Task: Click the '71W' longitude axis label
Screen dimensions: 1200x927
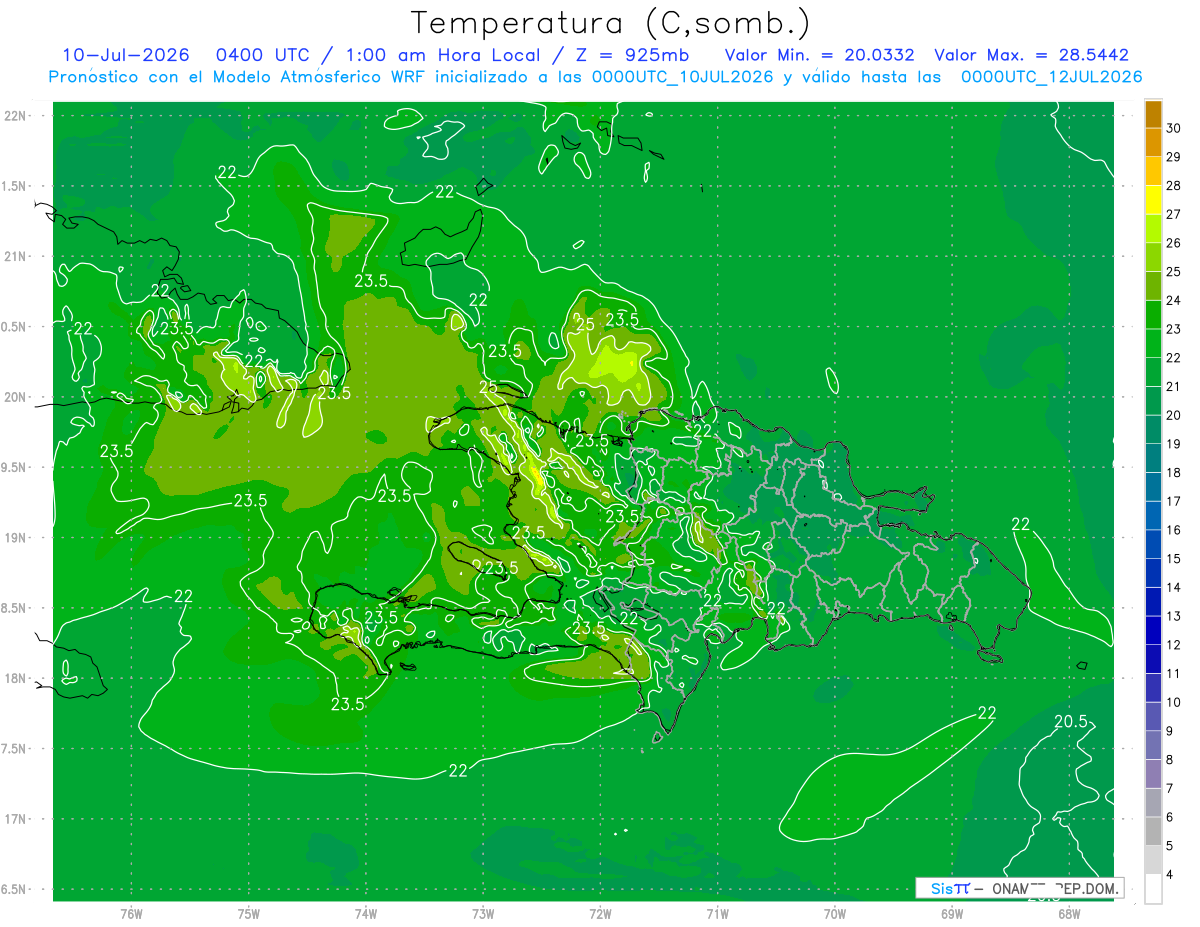Action: [717, 914]
